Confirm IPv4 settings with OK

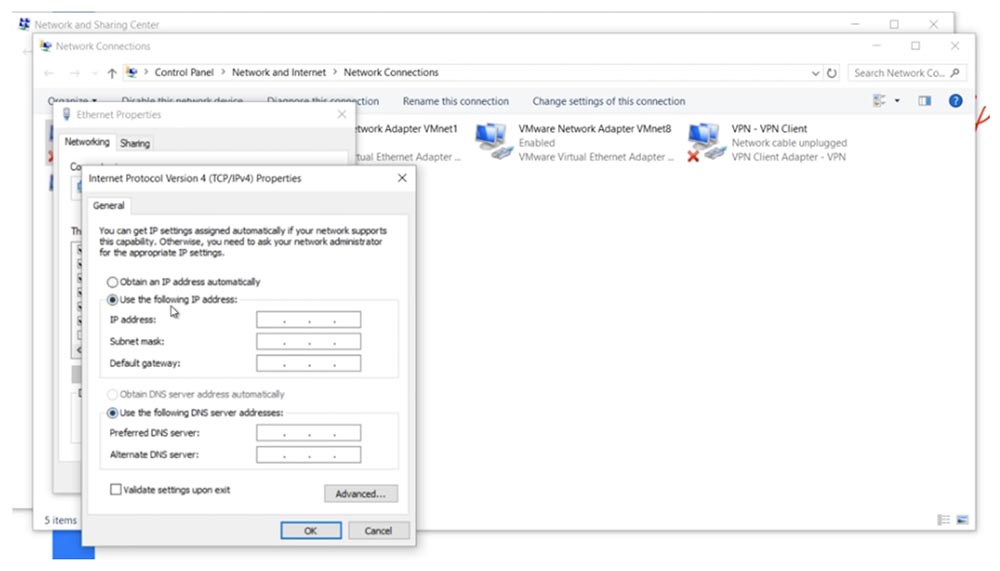tap(311, 530)
